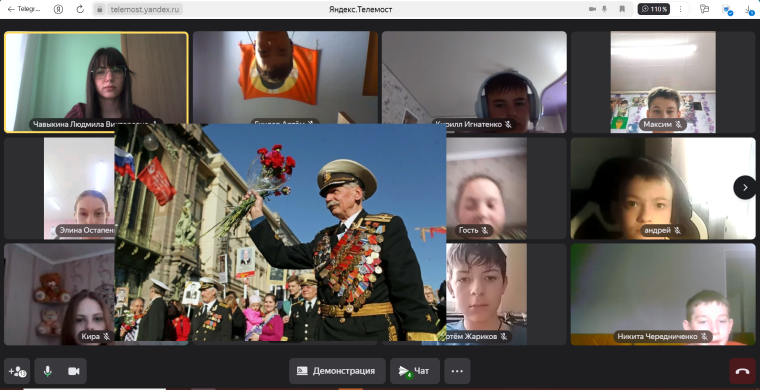Open the Чат panel
Viewport: 760px width, 390px height.
coord(415,371)
